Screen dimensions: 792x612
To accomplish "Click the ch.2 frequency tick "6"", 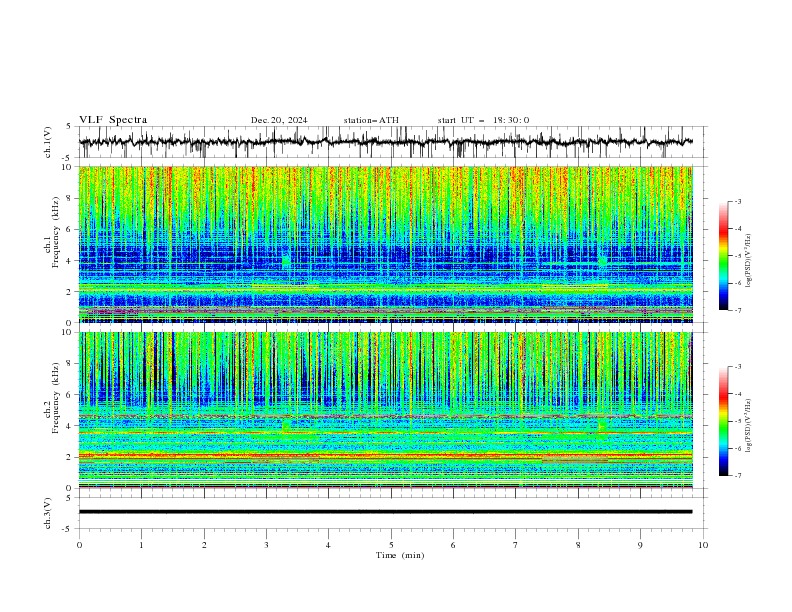I will coord(71,395).
